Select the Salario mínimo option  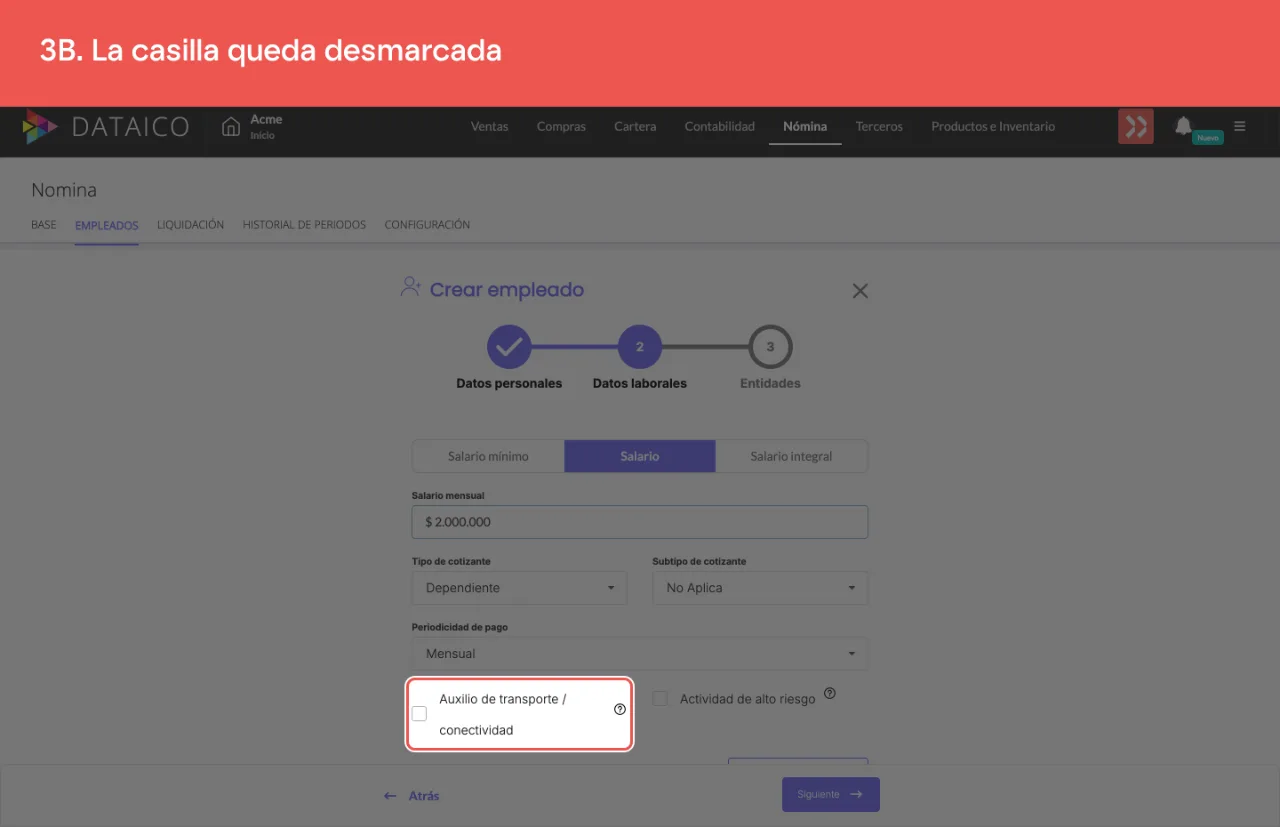pyautogui.click(x=488, y=456)
